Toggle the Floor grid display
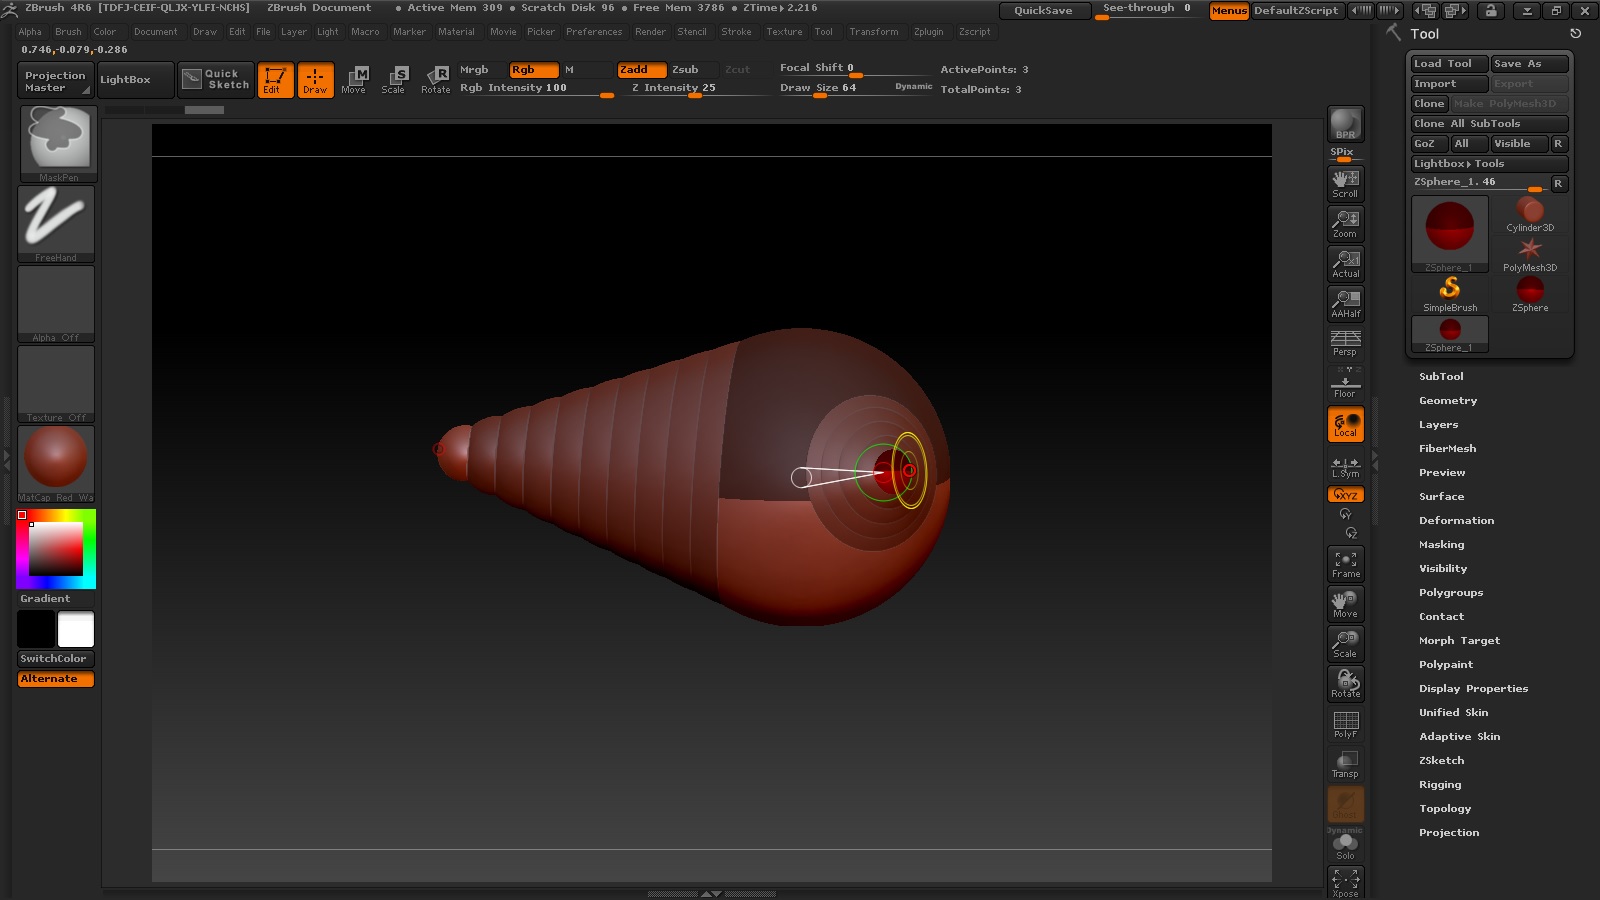The width and height of the screenshot is (1600, 900). click(1345, 384)
